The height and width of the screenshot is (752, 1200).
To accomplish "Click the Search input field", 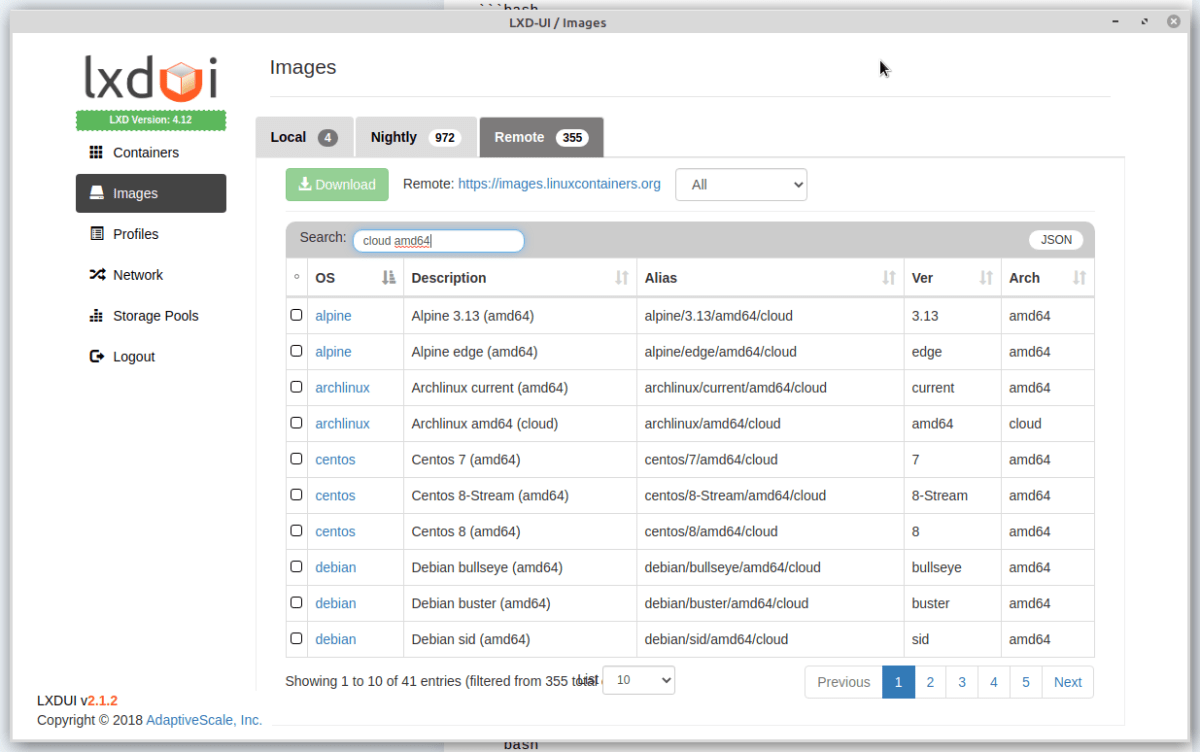I will click(x=438, y=241).
